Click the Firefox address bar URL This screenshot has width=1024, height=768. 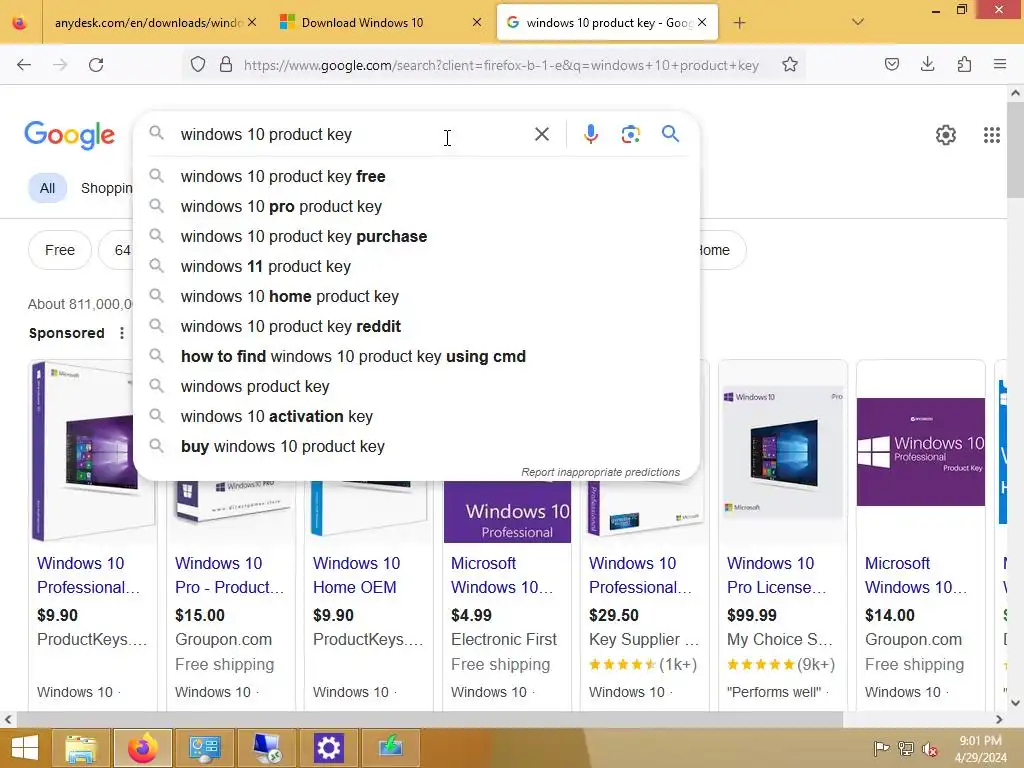point(501,65)
